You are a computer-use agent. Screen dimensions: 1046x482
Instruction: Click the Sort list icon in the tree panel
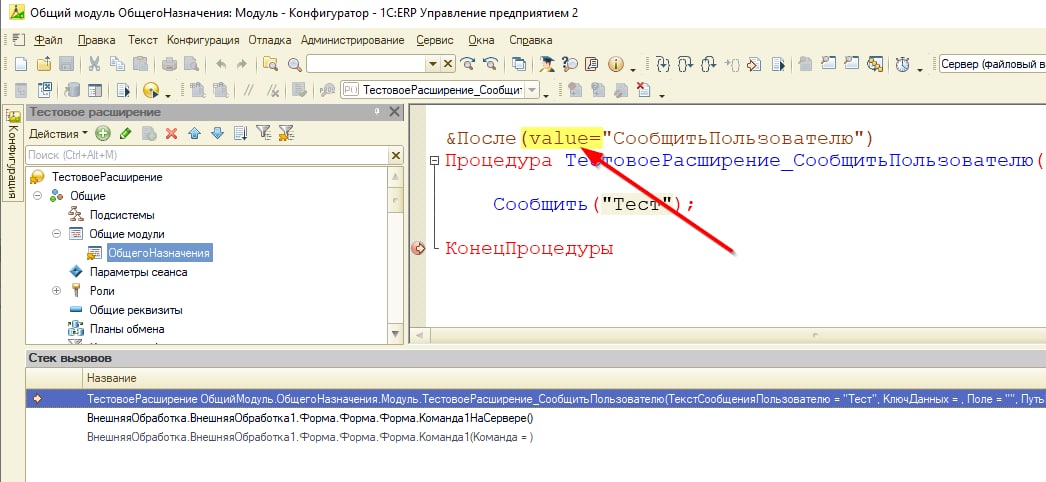(241, 133)
